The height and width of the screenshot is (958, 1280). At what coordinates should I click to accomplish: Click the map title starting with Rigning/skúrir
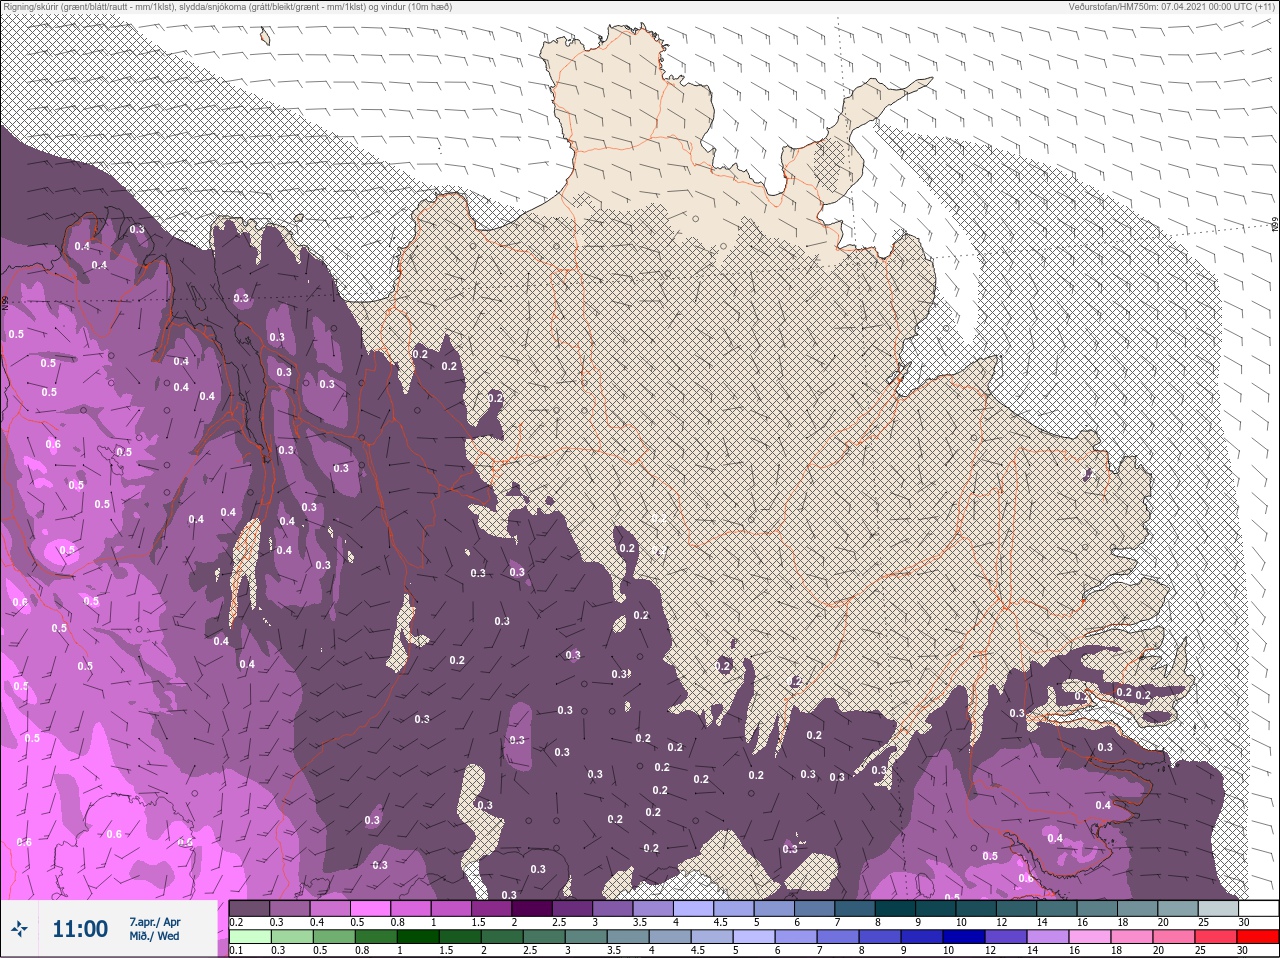[228, 7]
